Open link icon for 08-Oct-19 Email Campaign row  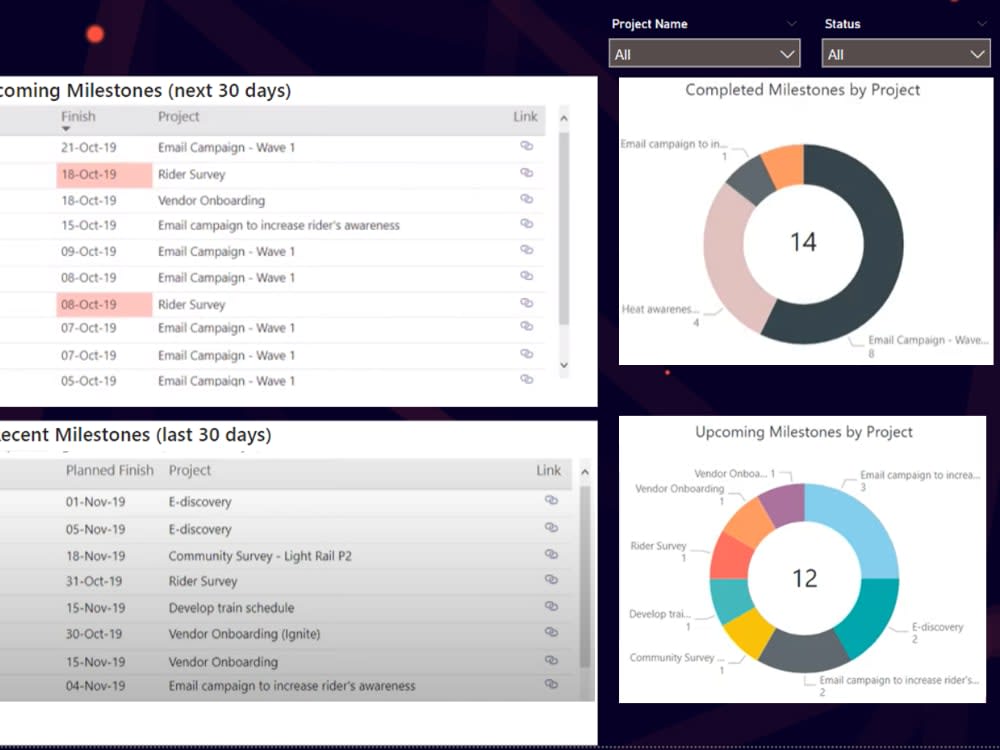(x=526, y=276)
